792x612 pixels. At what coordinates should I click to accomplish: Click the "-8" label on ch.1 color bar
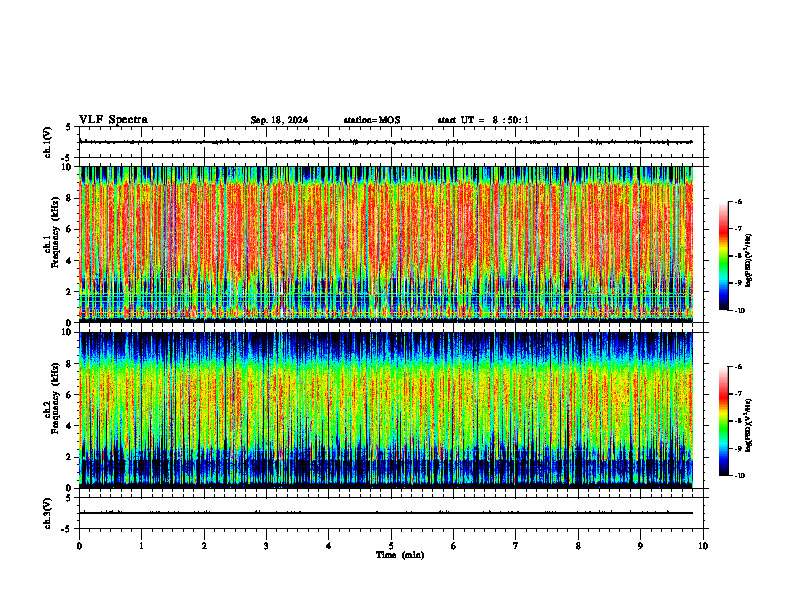[x=738, y=256]
